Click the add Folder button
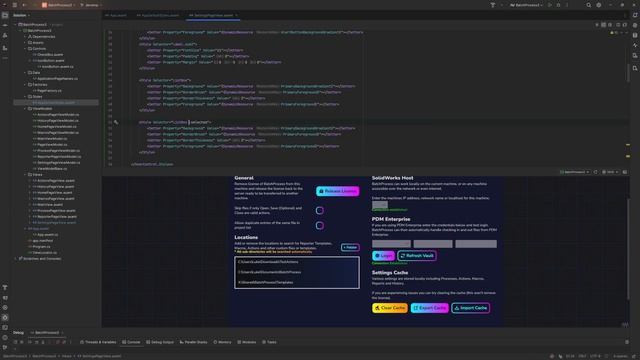 pyautogui.click(x=350, y=247)
